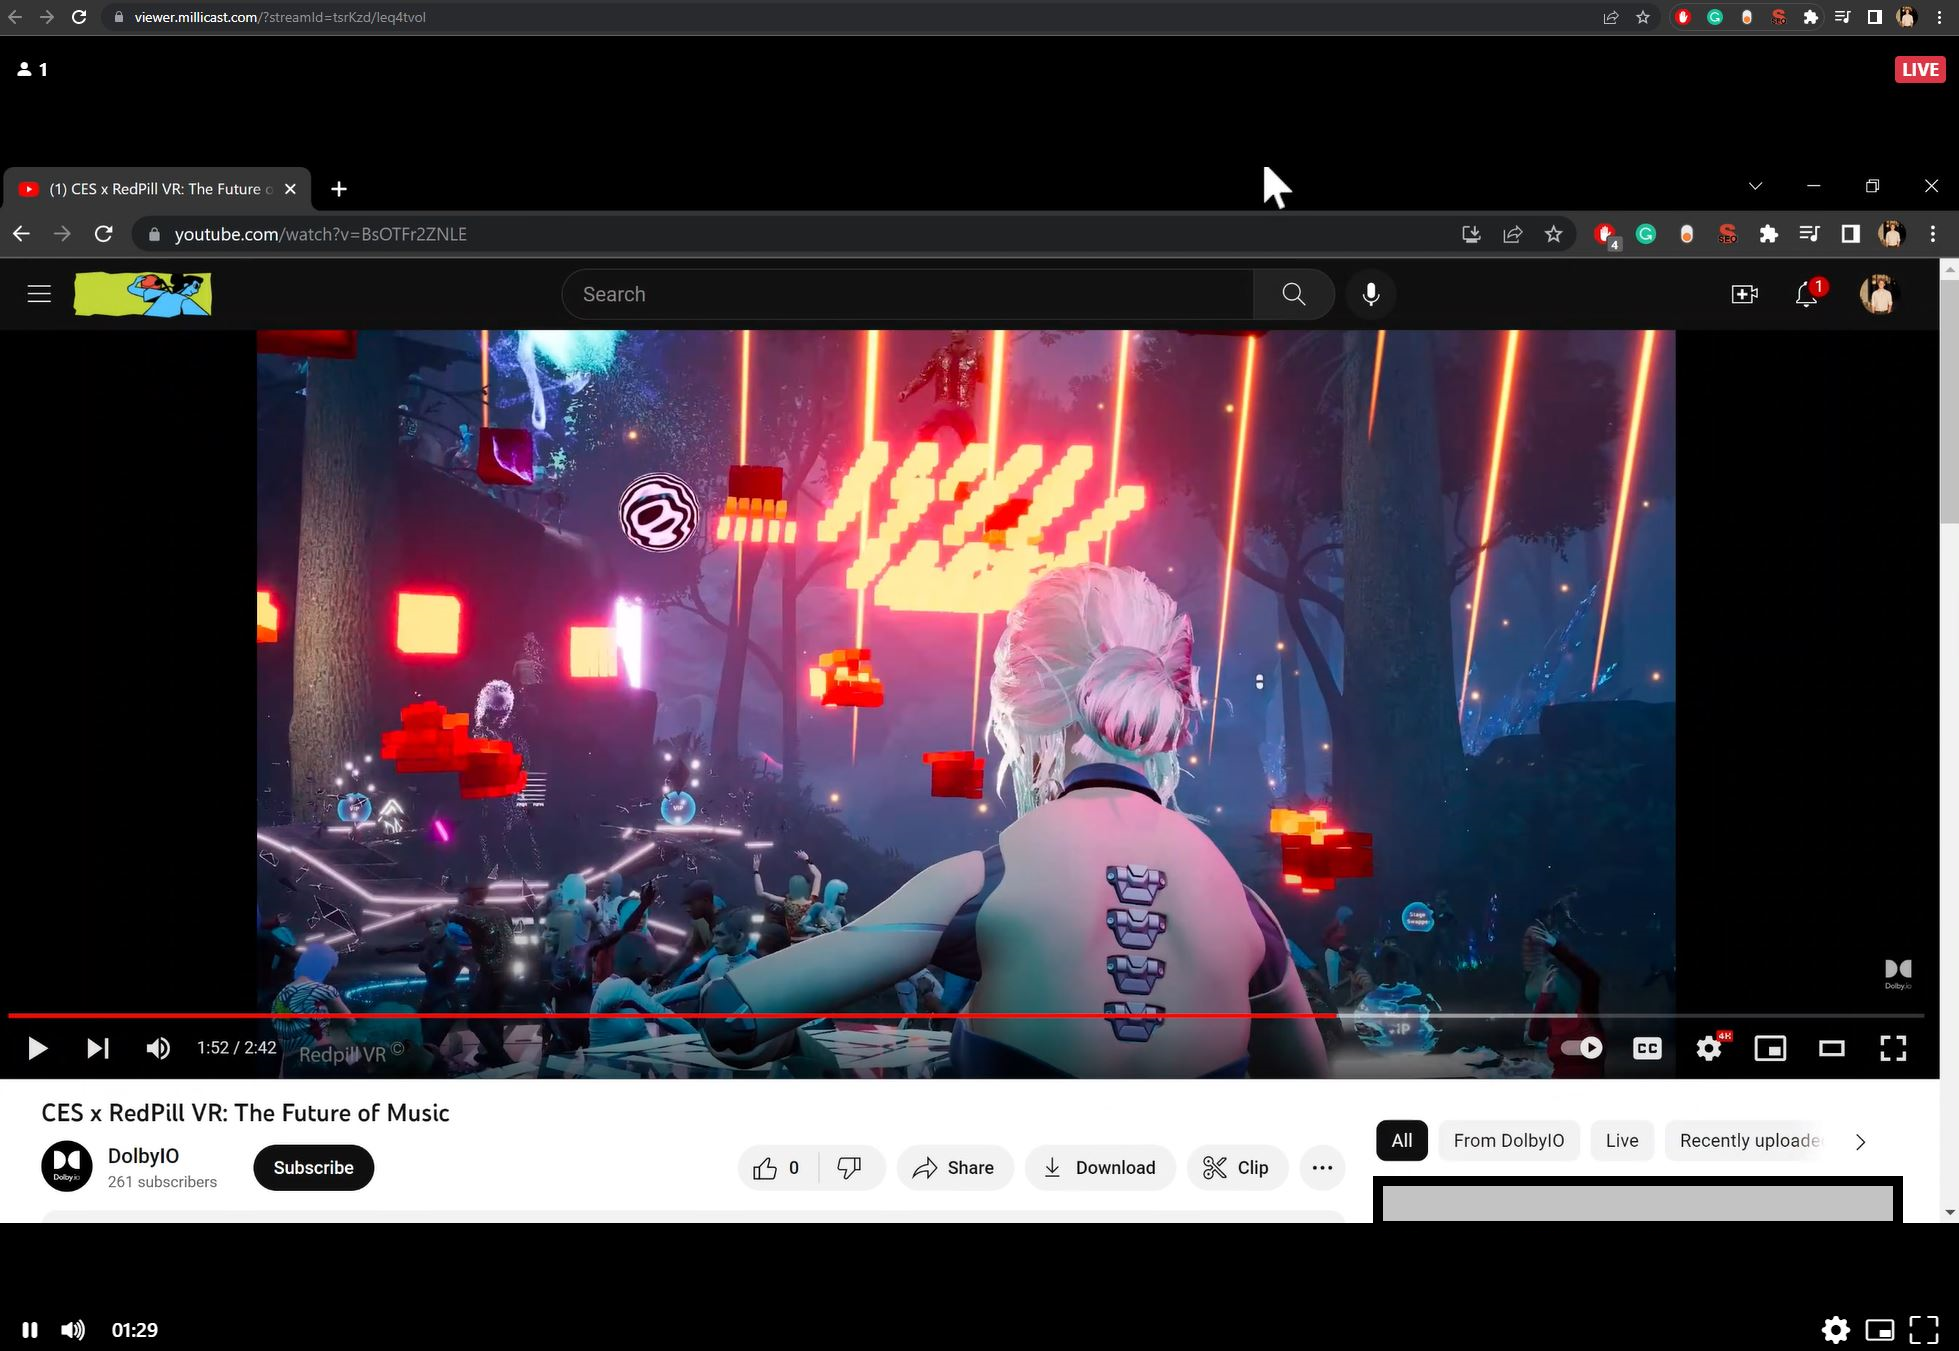Open the YouTube hamburger menu
Viewport: 1959px width, 1351px height.
click(x=38, y=293)
